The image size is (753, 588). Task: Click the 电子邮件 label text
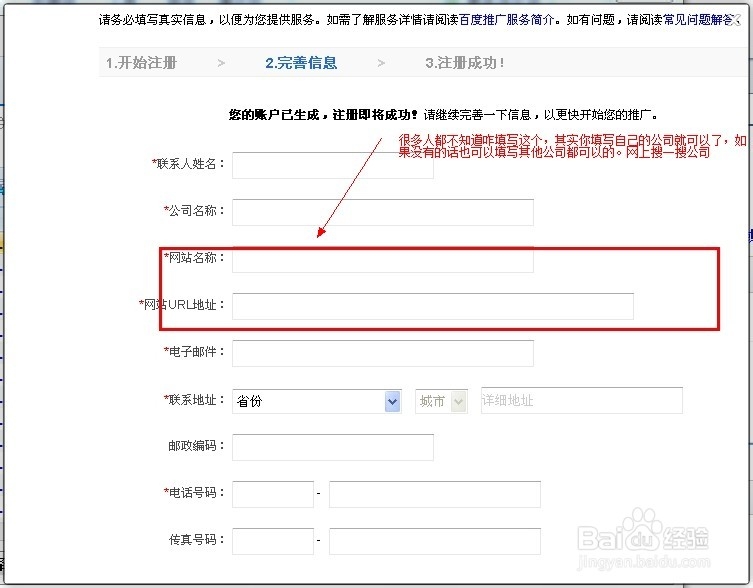pyautogui.click(x=194, y=352)
